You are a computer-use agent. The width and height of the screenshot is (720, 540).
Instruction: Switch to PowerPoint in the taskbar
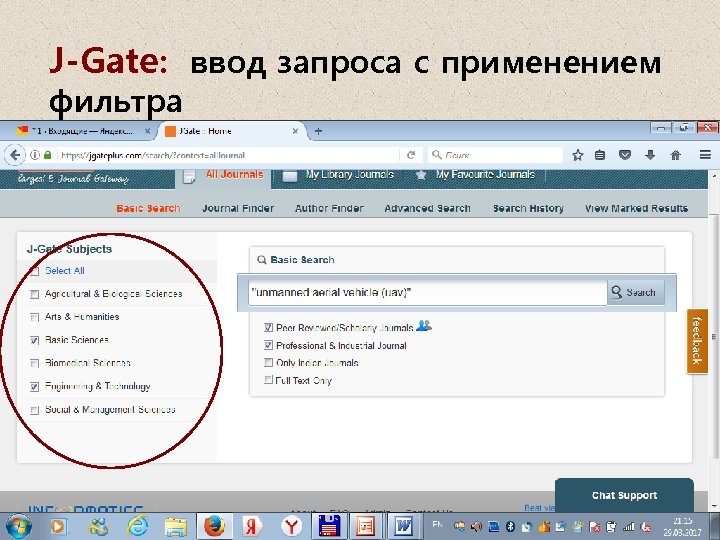366,526
